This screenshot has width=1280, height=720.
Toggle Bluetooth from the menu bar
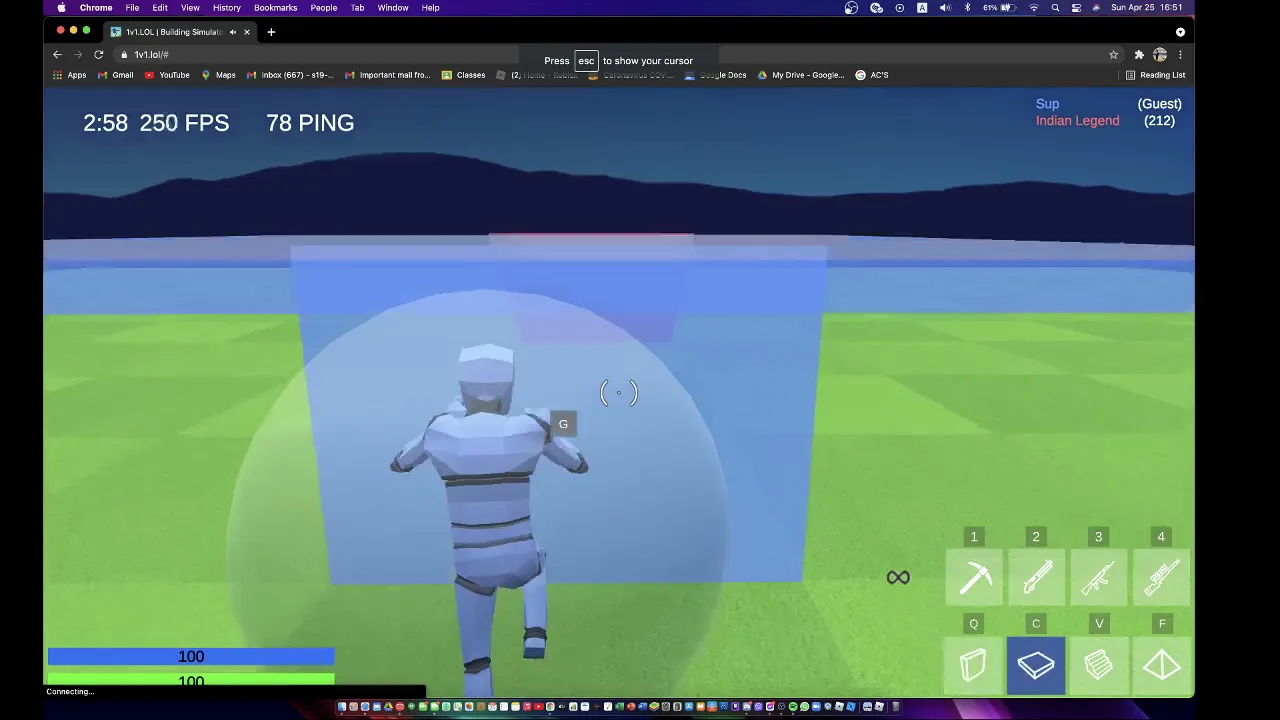coord(967,8)
